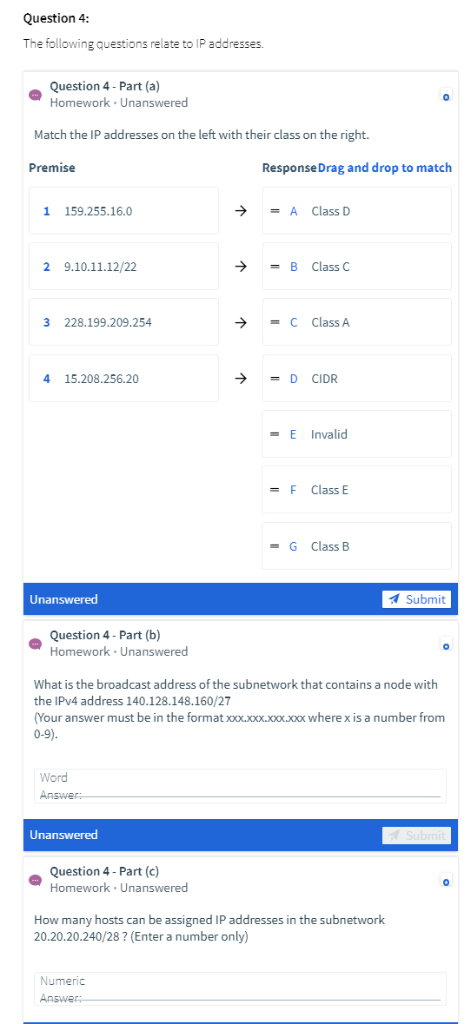Viewport: 471px width, 1024px height.
Task: Select premise 15.208.256.20
Action: click(x=123, y=378)
